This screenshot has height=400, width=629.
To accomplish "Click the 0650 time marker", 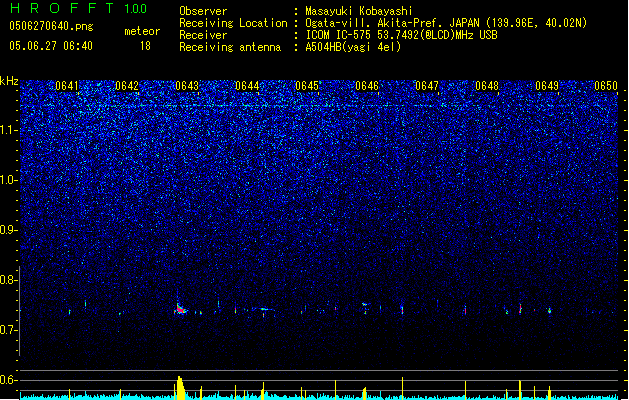I will 606,86.
